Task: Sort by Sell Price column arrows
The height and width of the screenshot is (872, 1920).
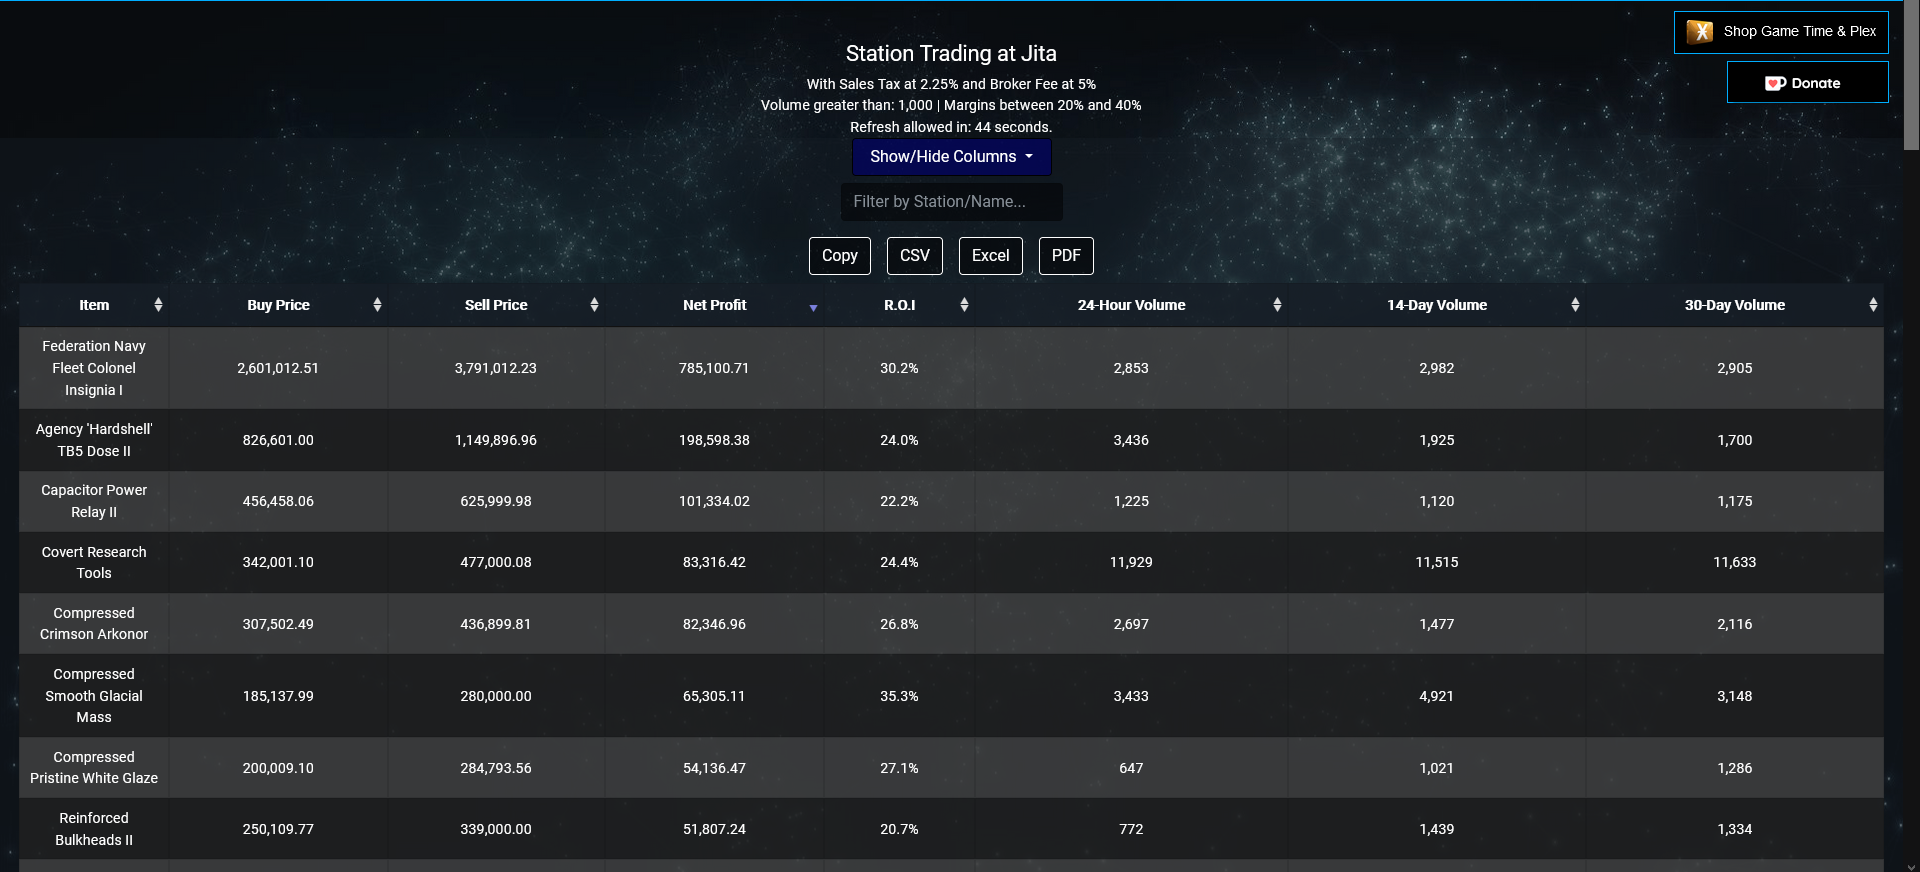Action: tap(594, 305)
